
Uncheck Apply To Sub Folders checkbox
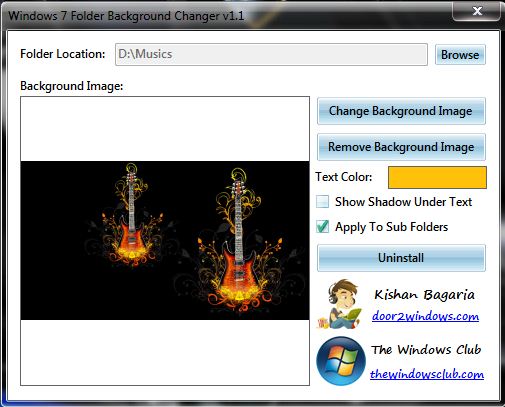[322, 227]
